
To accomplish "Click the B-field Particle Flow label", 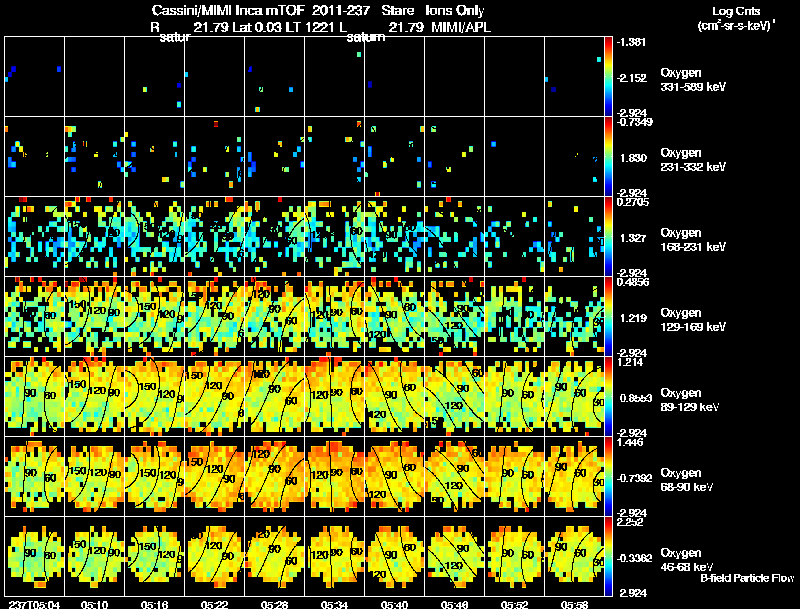I will coord(747,578).
